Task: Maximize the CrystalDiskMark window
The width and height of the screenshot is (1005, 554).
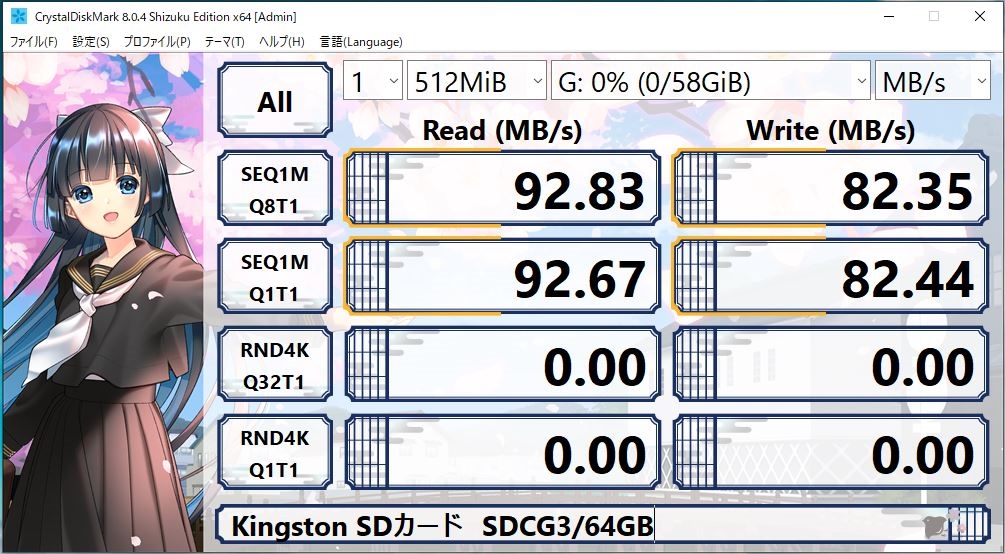Action: click(934, 16)
